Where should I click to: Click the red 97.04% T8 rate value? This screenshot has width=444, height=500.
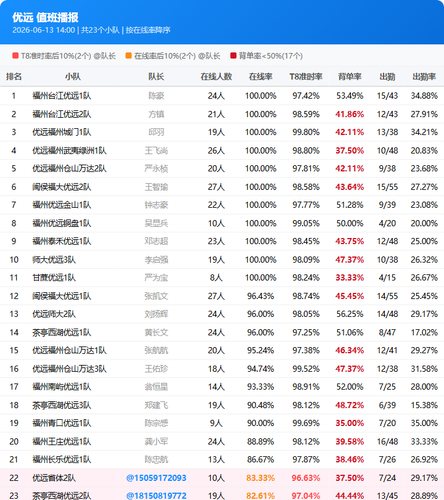coord(306,496)
